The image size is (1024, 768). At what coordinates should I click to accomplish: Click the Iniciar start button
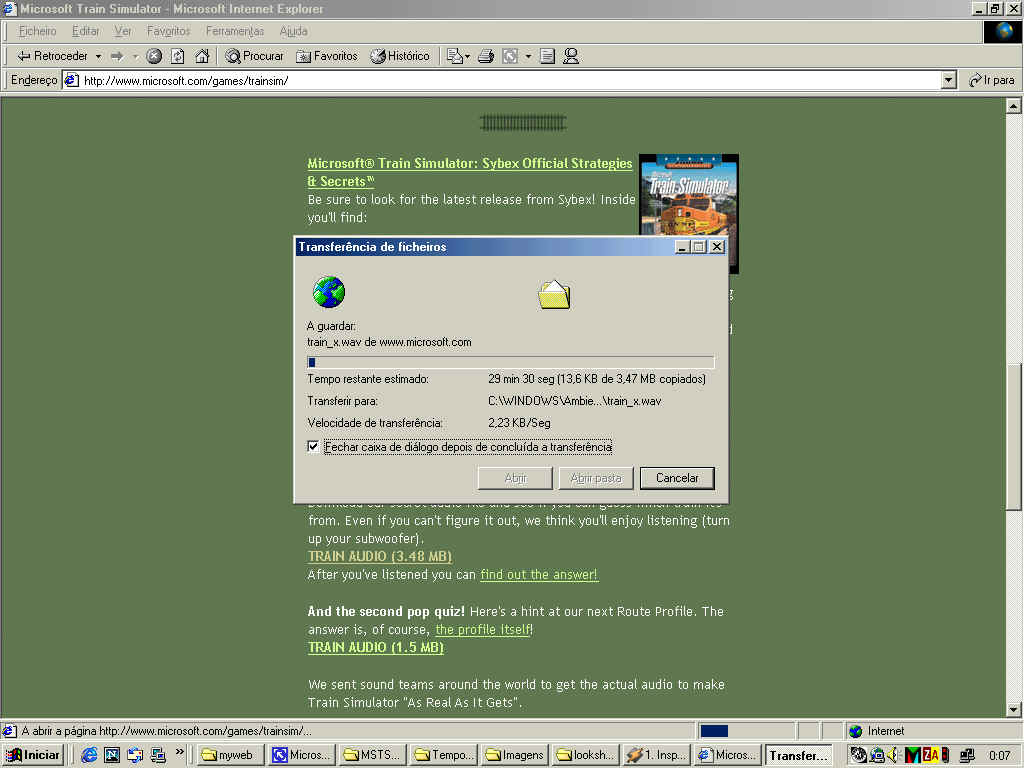click(x=33, y=755)
